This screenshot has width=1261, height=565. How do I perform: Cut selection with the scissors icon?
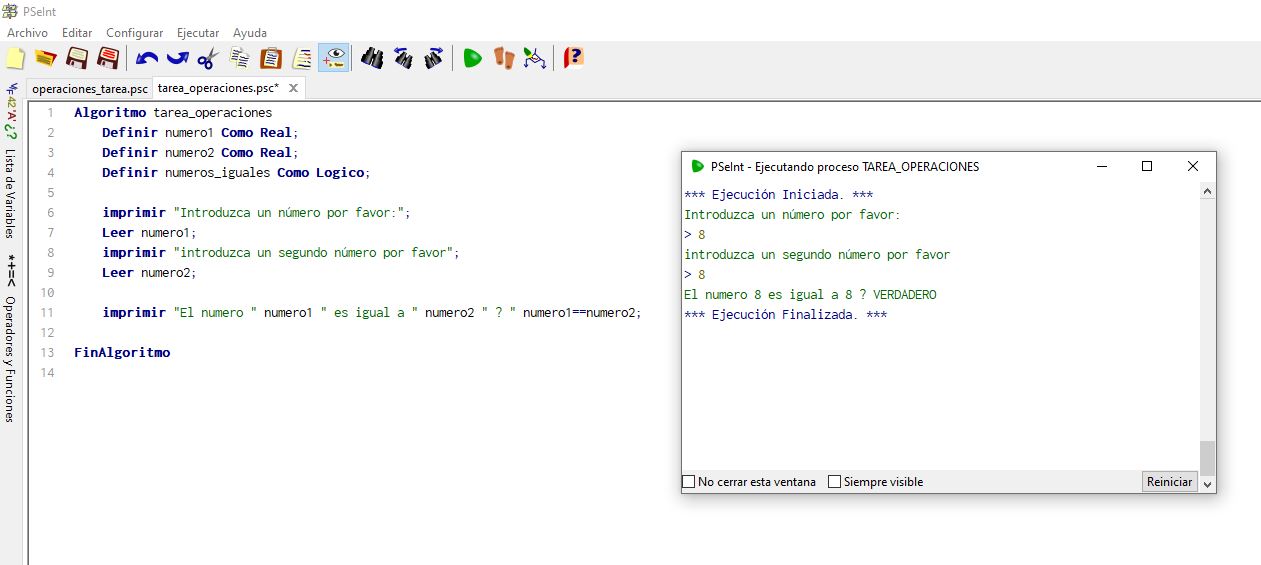pyautogui.click(x=207, y=58)
